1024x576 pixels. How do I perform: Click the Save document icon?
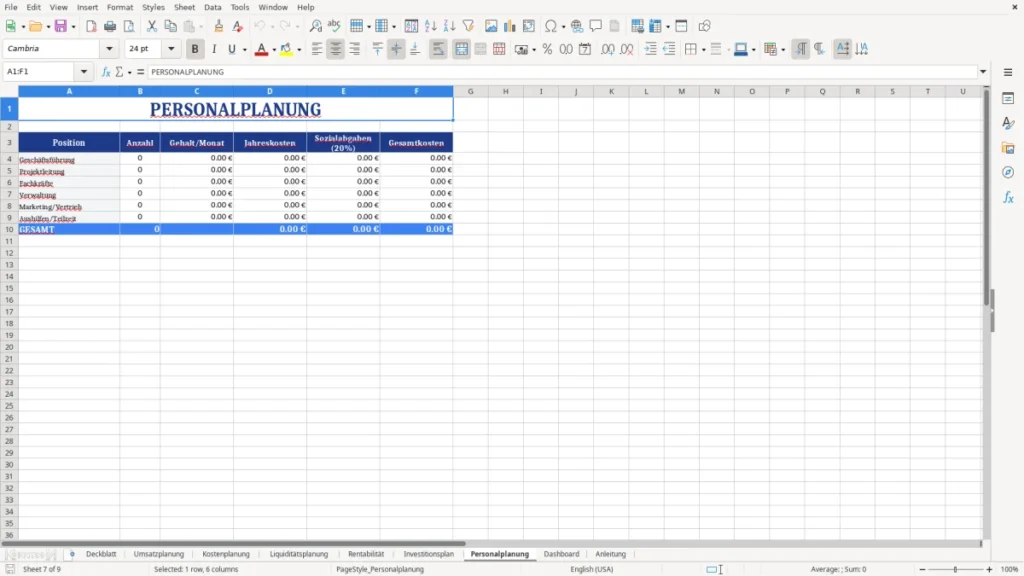(x=61, y=26)
